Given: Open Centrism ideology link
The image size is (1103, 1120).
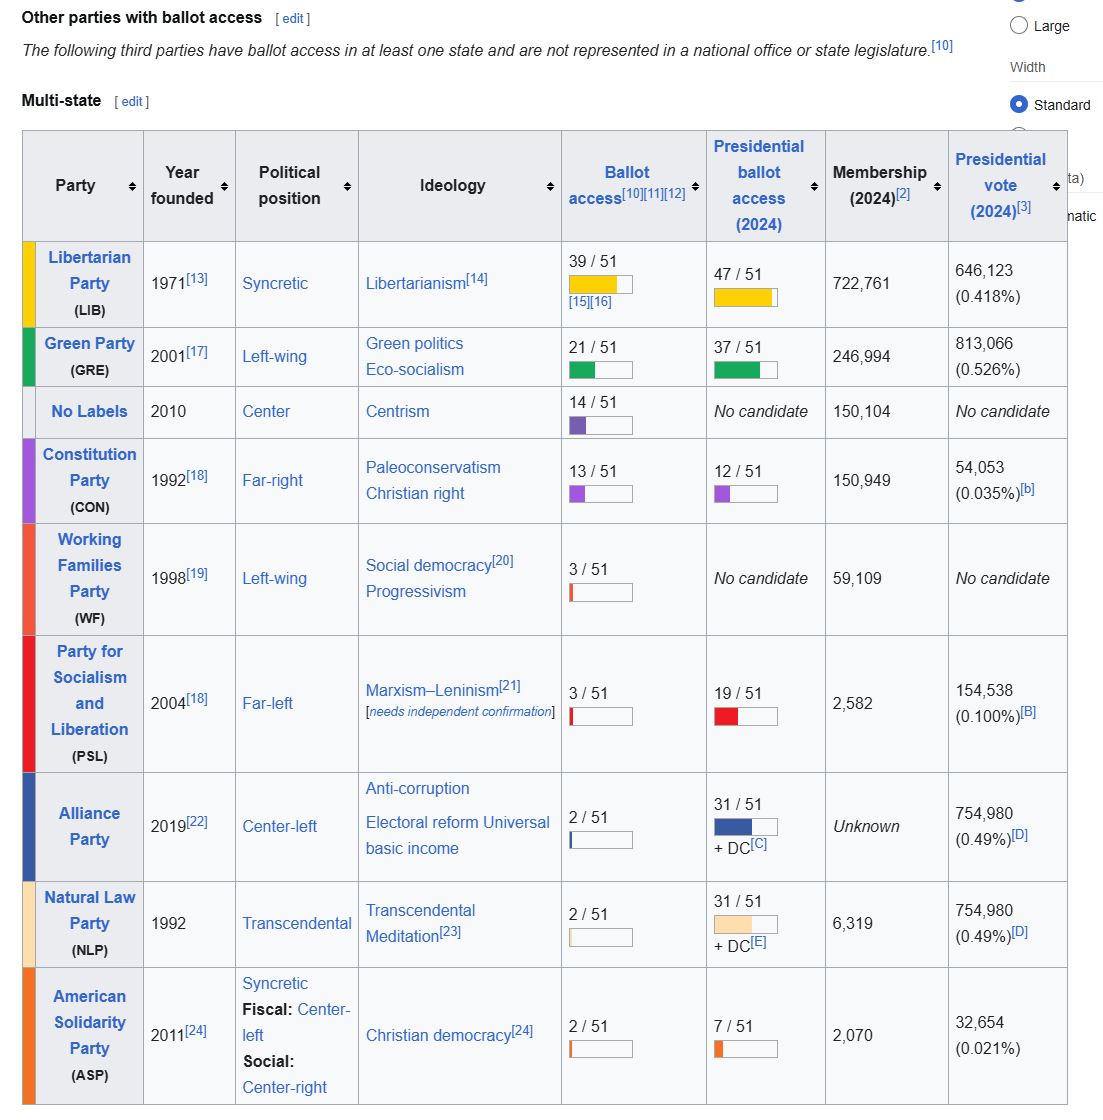Looking at the screenshot, I should pos(397,411).
